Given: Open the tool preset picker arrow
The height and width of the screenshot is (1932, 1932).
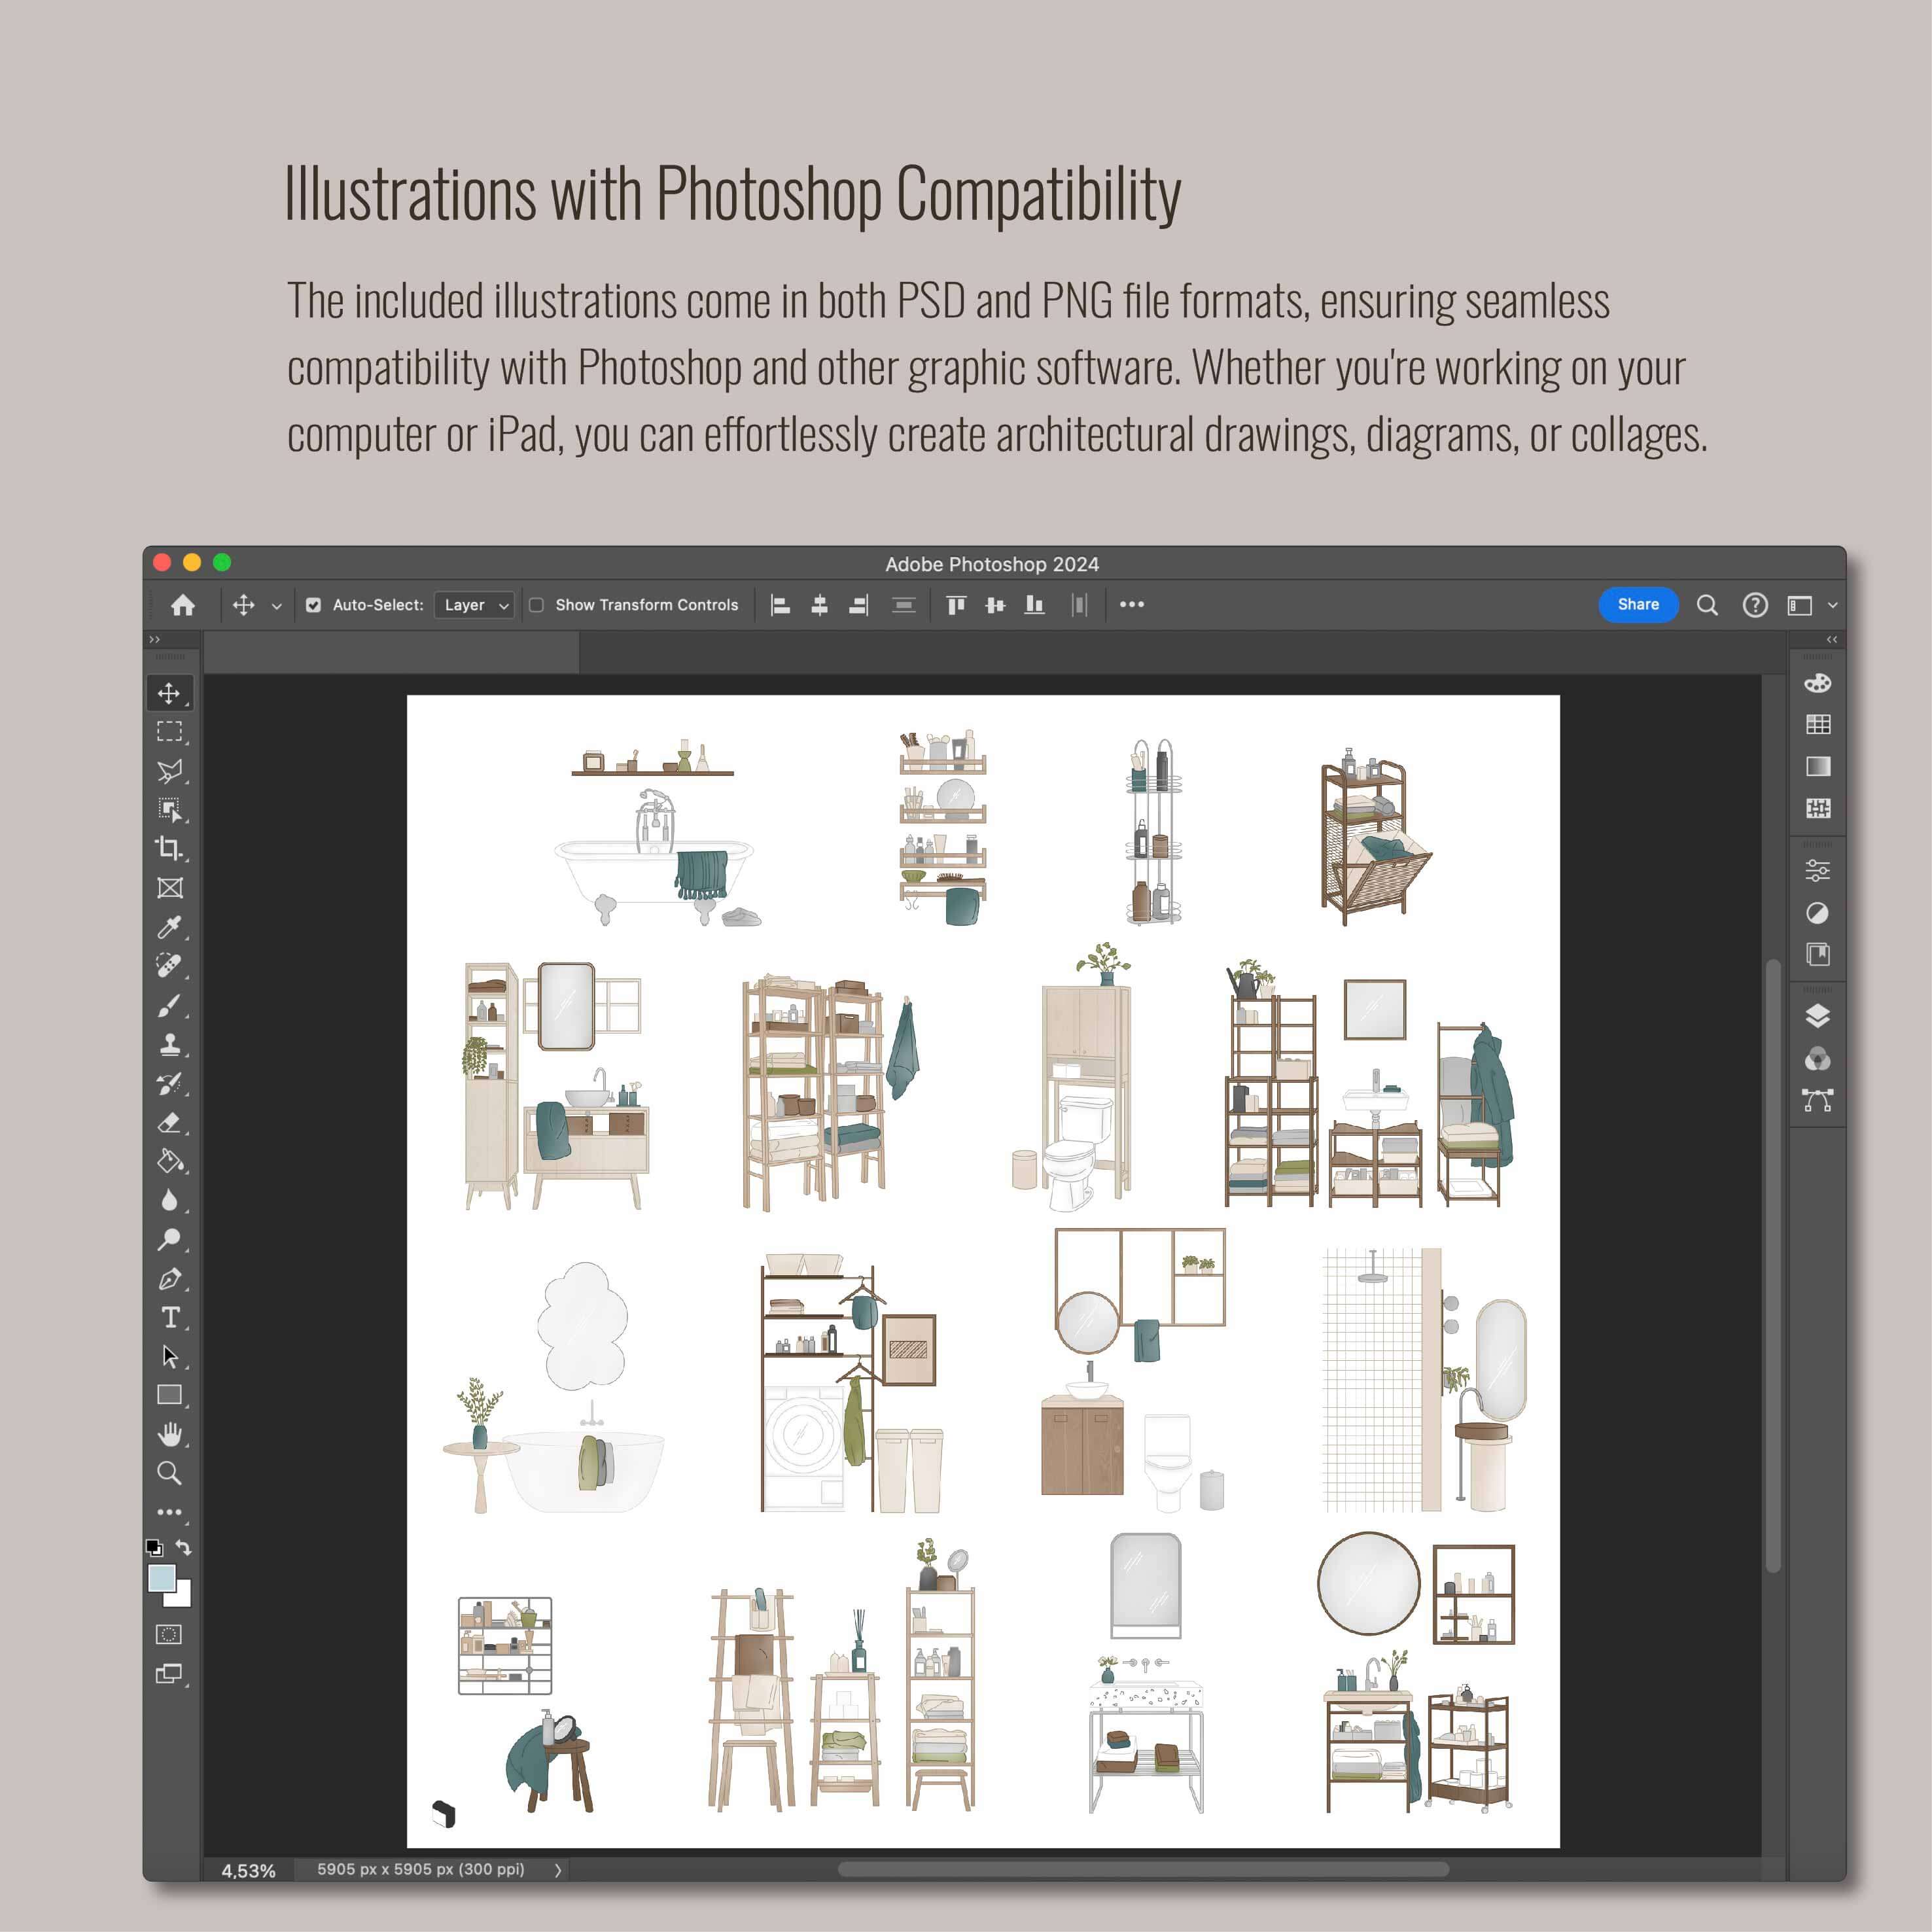Looking at the screenshot, I should [277, 606].
